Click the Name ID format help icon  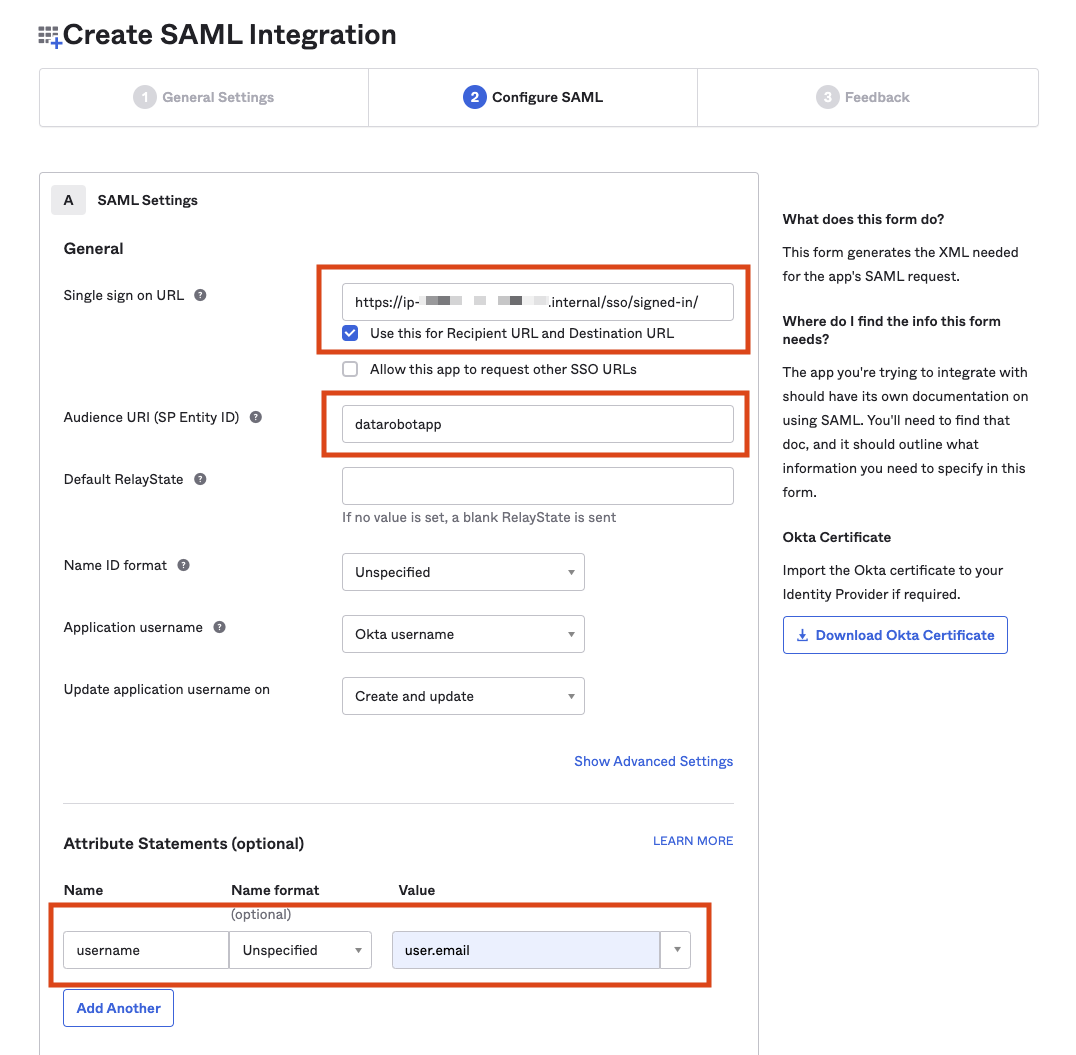click(x=183, y=565)
